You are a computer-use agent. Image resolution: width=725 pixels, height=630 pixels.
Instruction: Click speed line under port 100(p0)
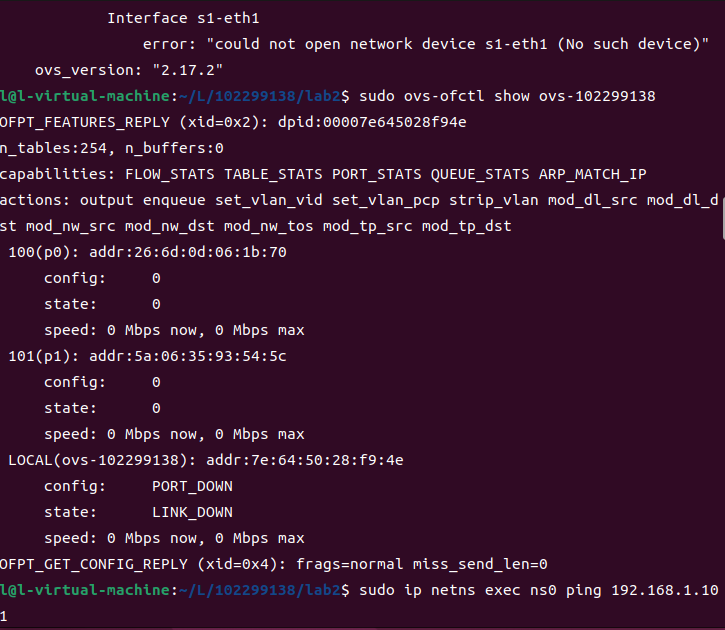tap(174, 330)
